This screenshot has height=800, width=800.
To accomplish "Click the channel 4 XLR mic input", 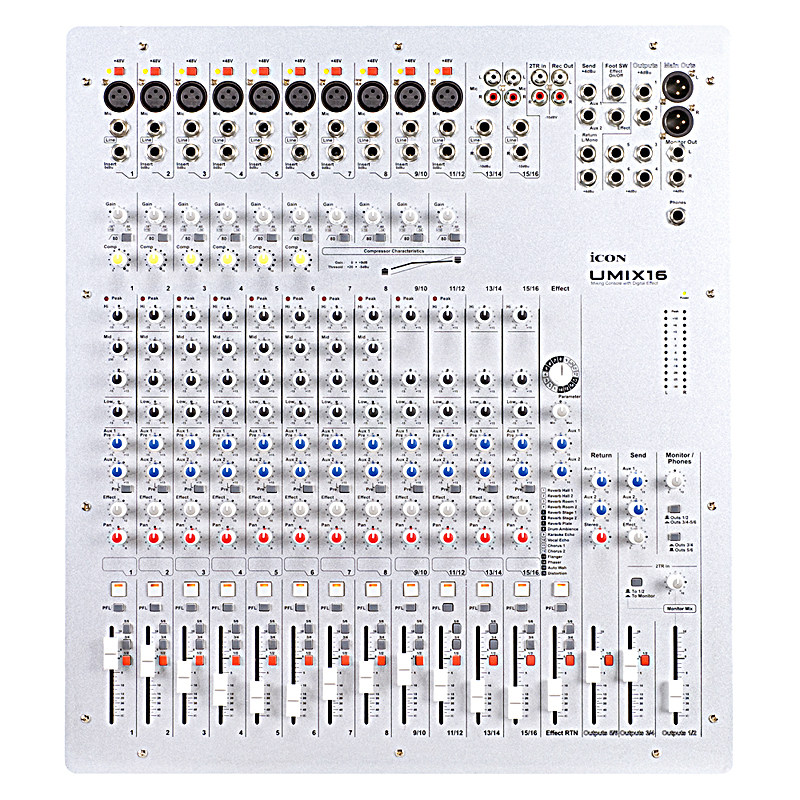I will pyautogui.click(x=228, y=96).
